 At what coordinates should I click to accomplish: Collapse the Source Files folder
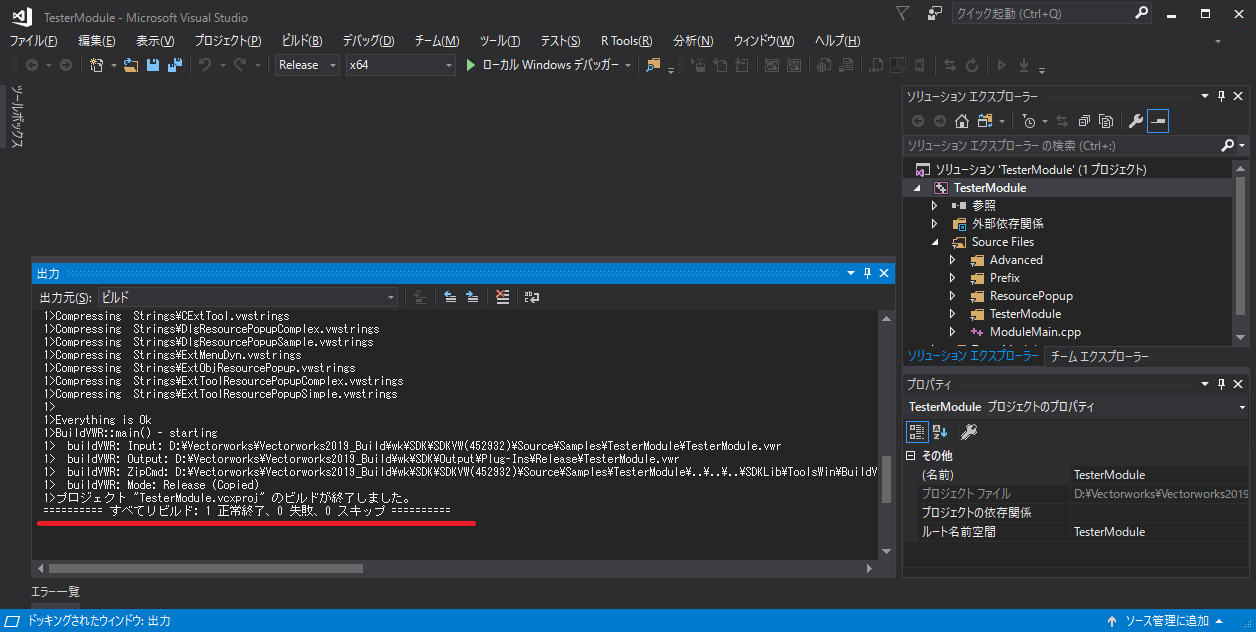(934, 242)
